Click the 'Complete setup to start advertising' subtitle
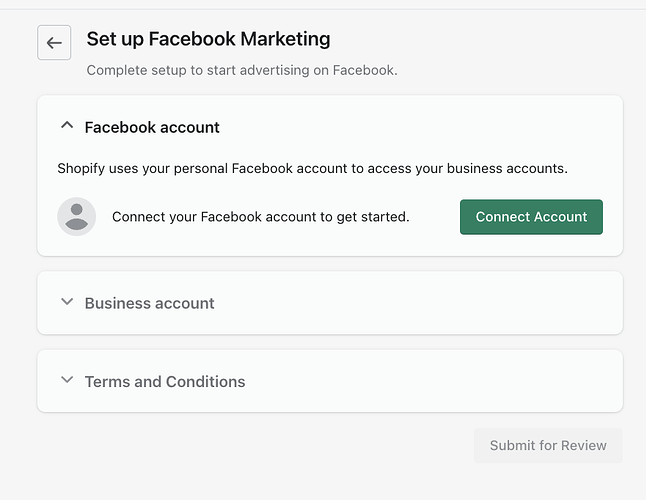 click(x=242, y=70)
